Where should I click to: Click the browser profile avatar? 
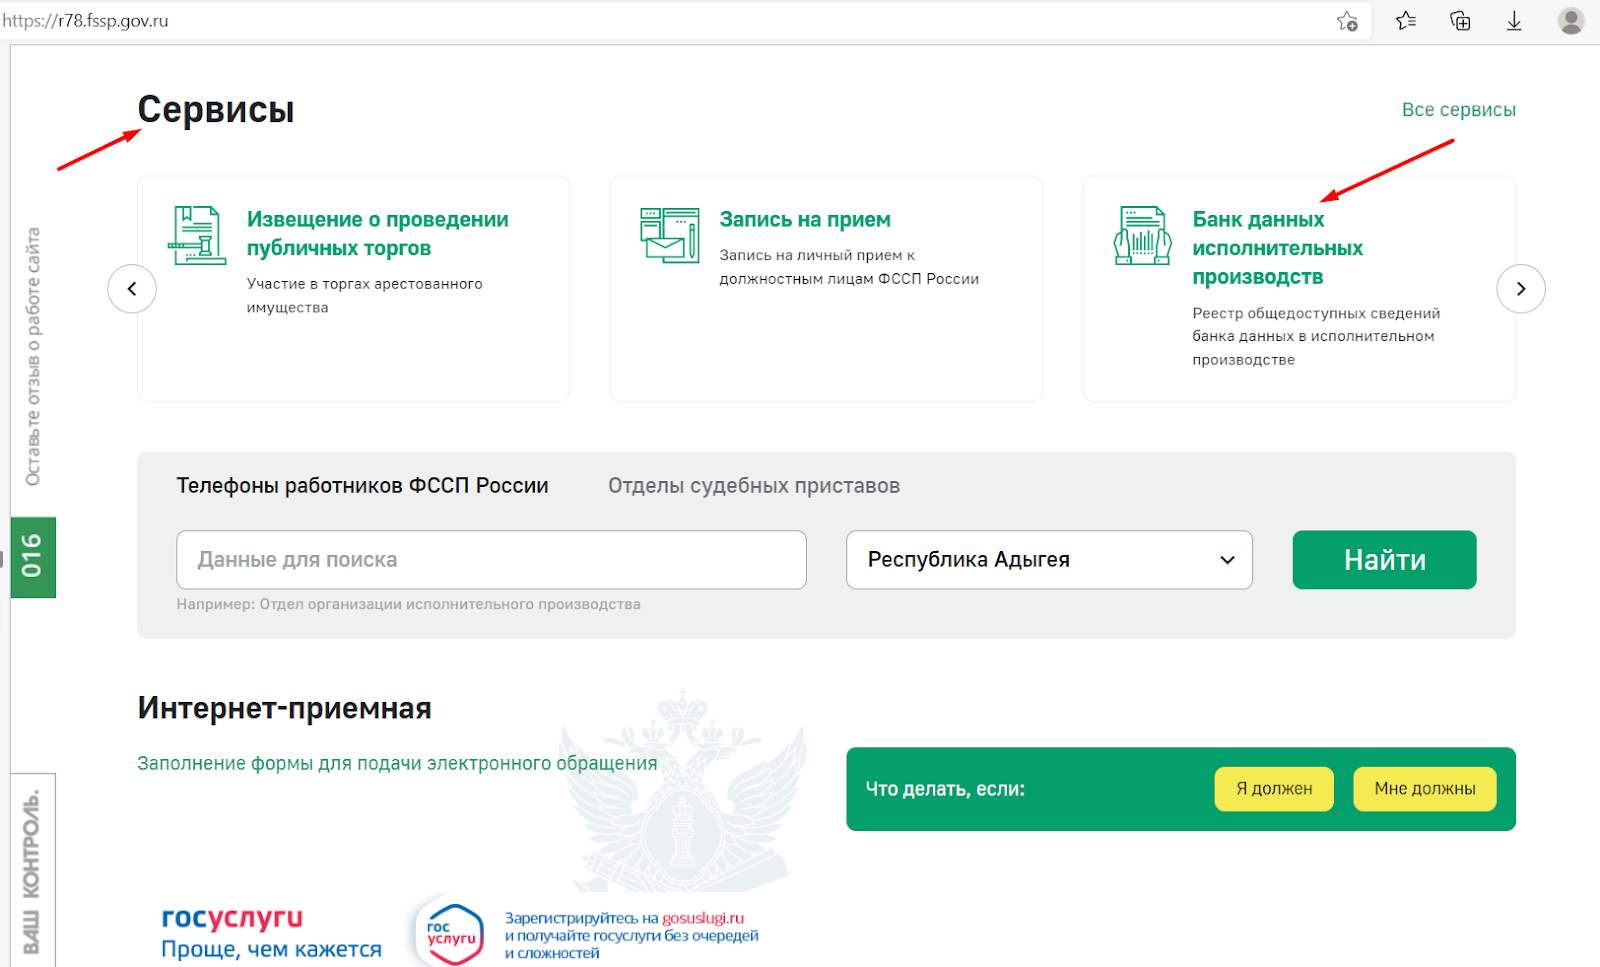[x=1571, y=21]
